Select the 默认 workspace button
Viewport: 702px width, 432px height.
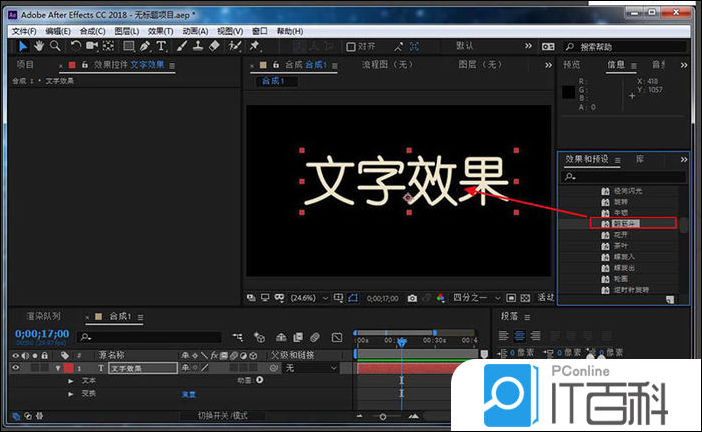tap(465, 46)
